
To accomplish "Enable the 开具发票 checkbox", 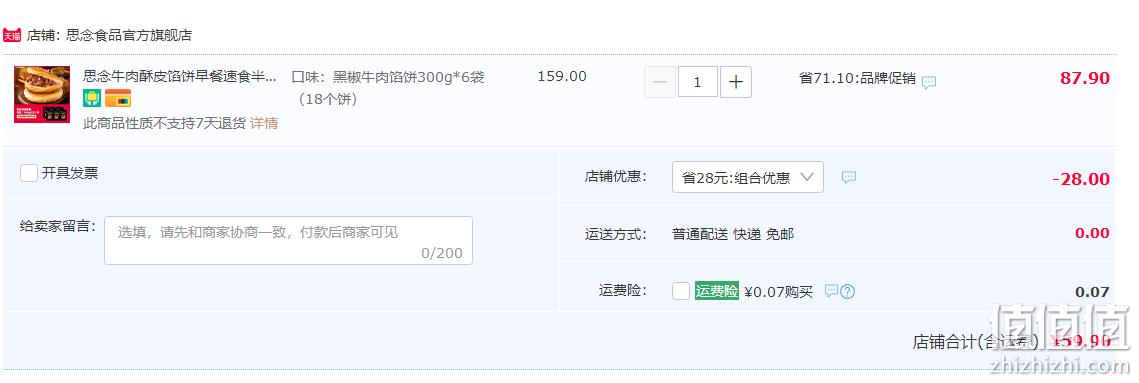I will pos(29,173).
